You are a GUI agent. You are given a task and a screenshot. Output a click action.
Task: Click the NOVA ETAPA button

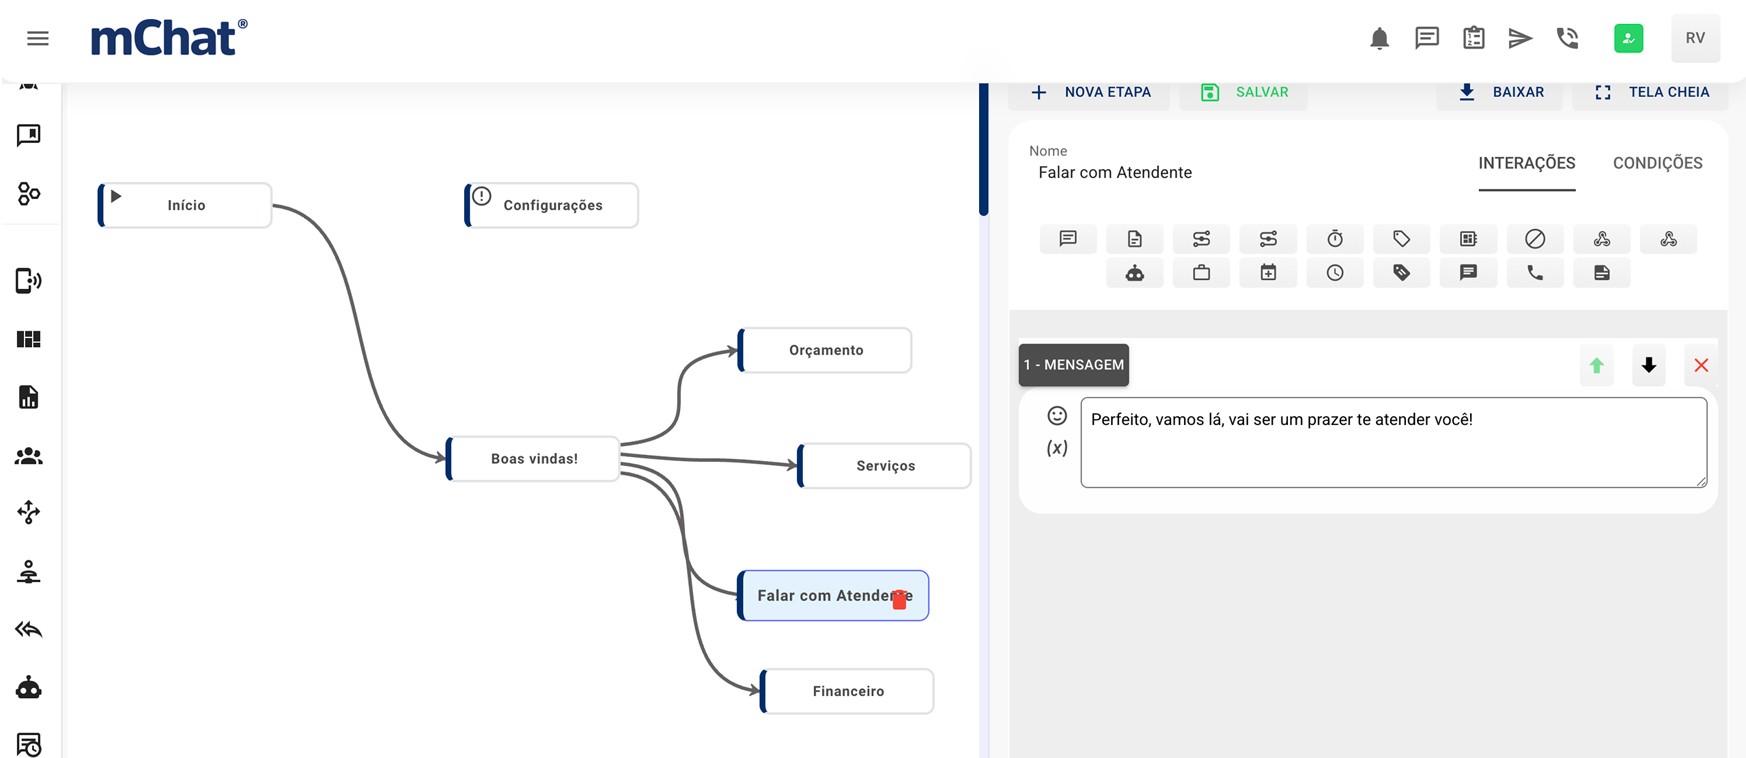point(1090,92)
